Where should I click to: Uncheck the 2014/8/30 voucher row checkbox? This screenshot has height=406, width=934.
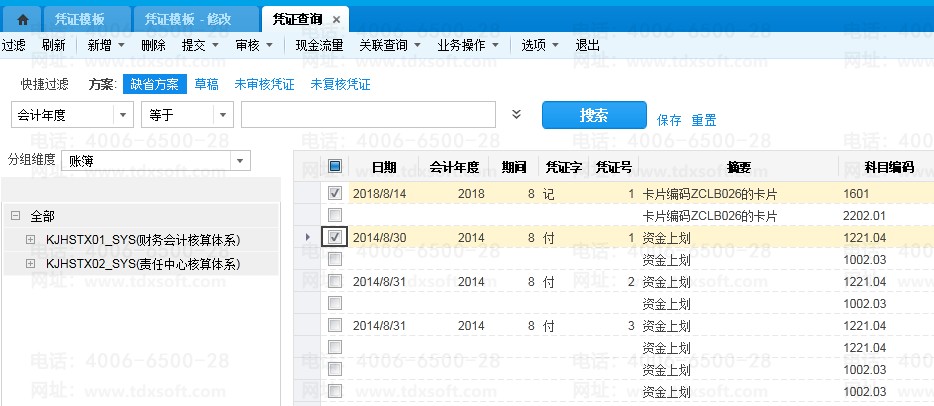point(335,237)
